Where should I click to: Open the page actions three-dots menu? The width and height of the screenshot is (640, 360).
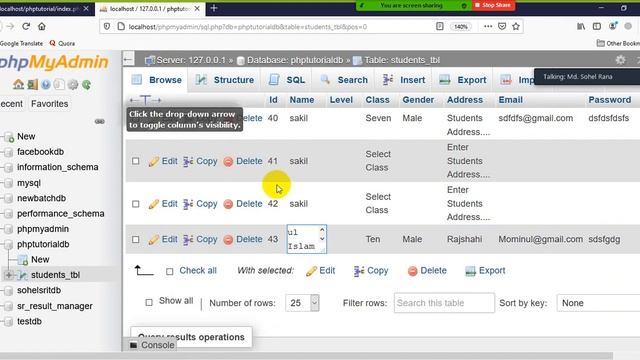click(488, 27)
